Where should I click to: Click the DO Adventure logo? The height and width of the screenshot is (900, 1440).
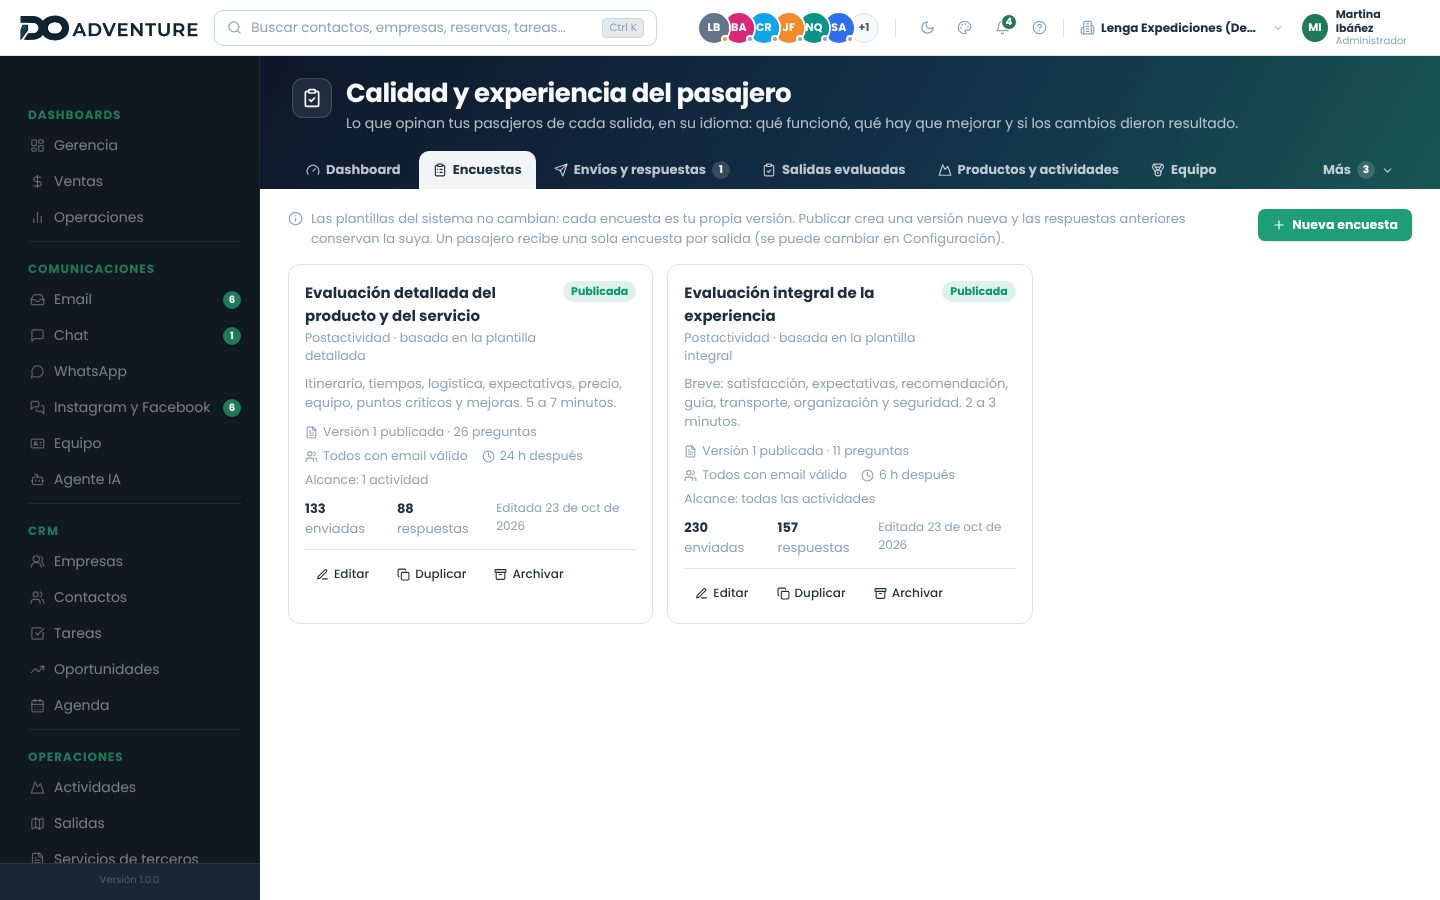pos(109,28)
